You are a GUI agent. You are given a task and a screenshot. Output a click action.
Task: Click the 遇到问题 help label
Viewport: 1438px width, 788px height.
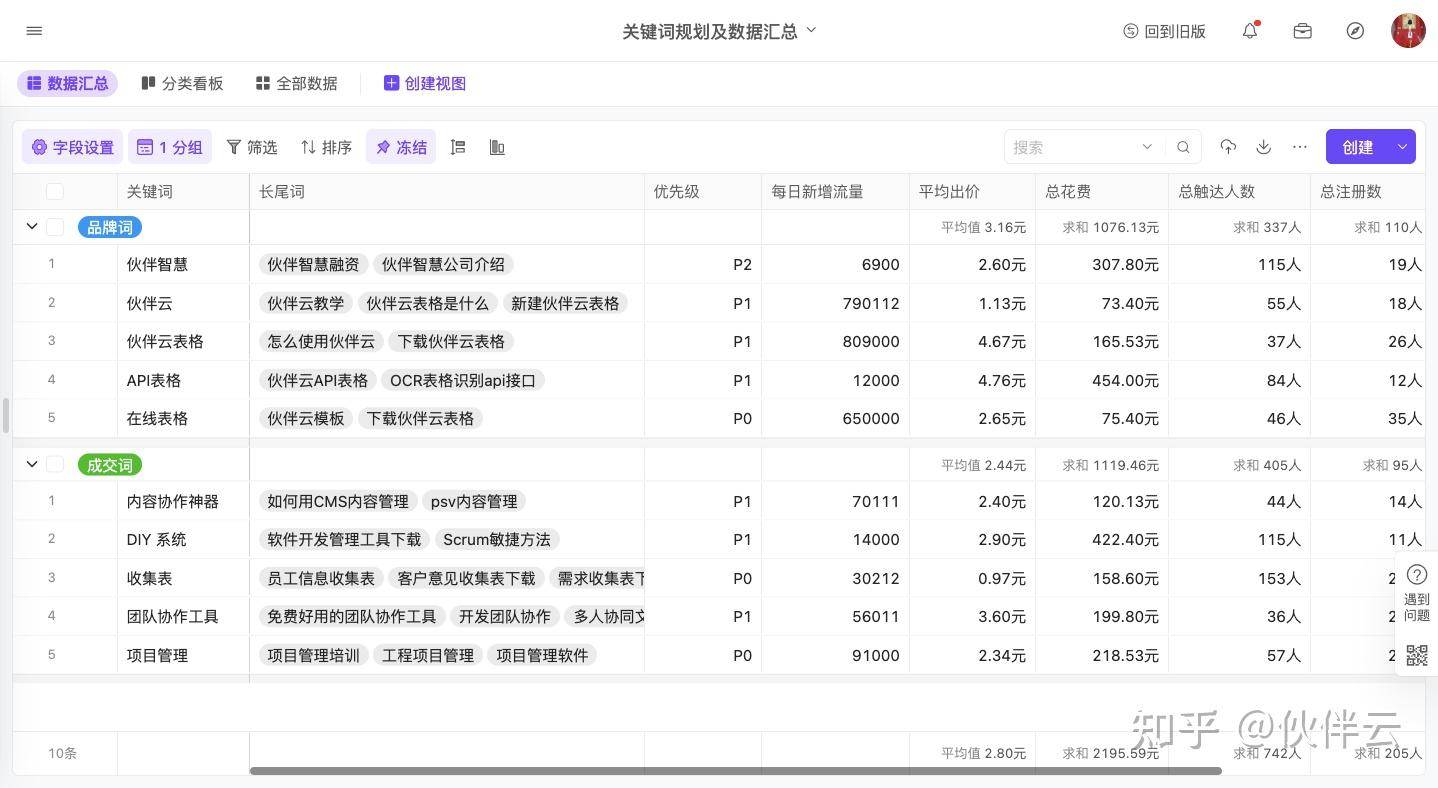(1416, 607)
